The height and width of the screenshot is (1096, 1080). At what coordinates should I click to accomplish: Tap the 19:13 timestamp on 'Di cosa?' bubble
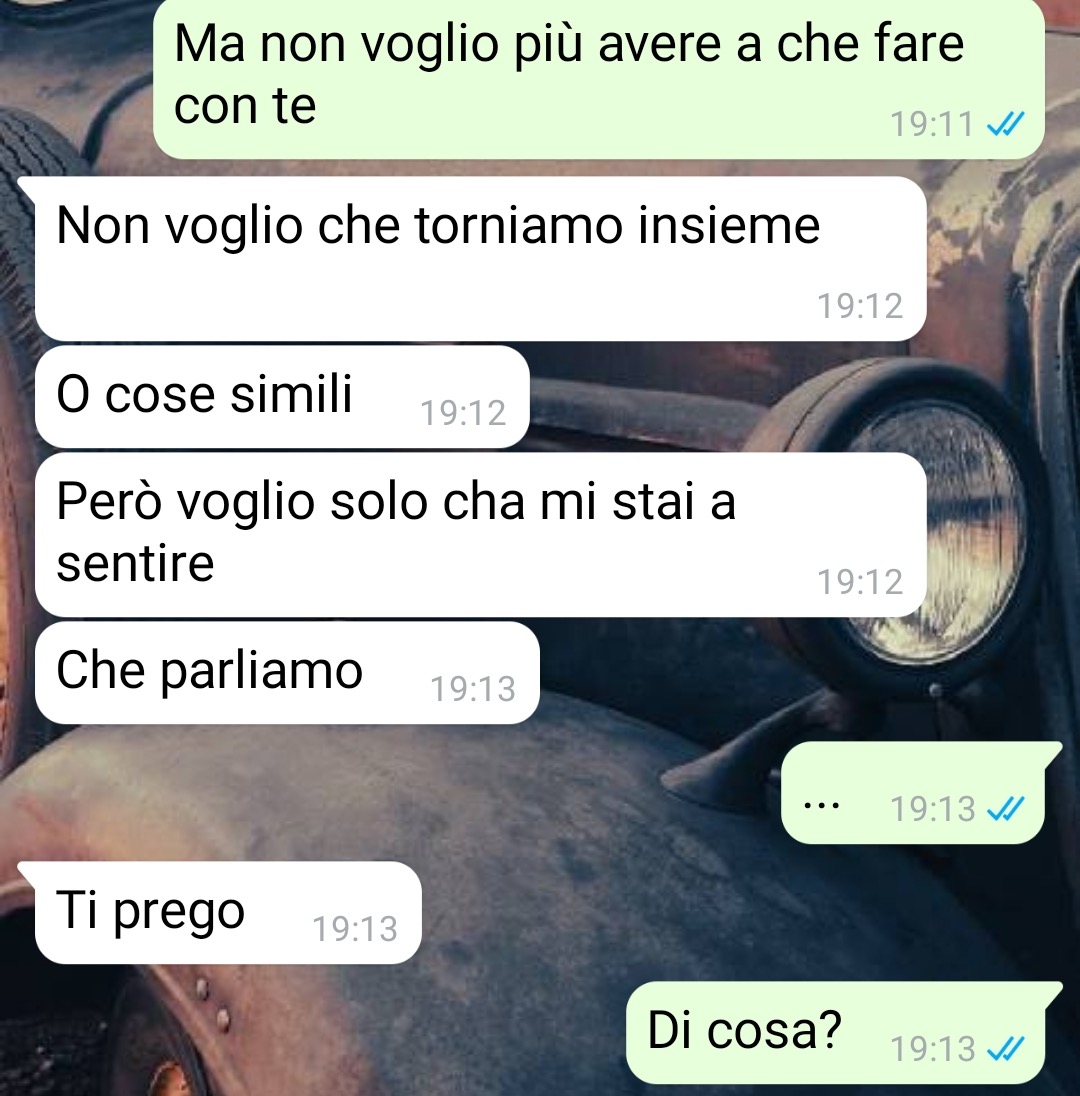932,1049
